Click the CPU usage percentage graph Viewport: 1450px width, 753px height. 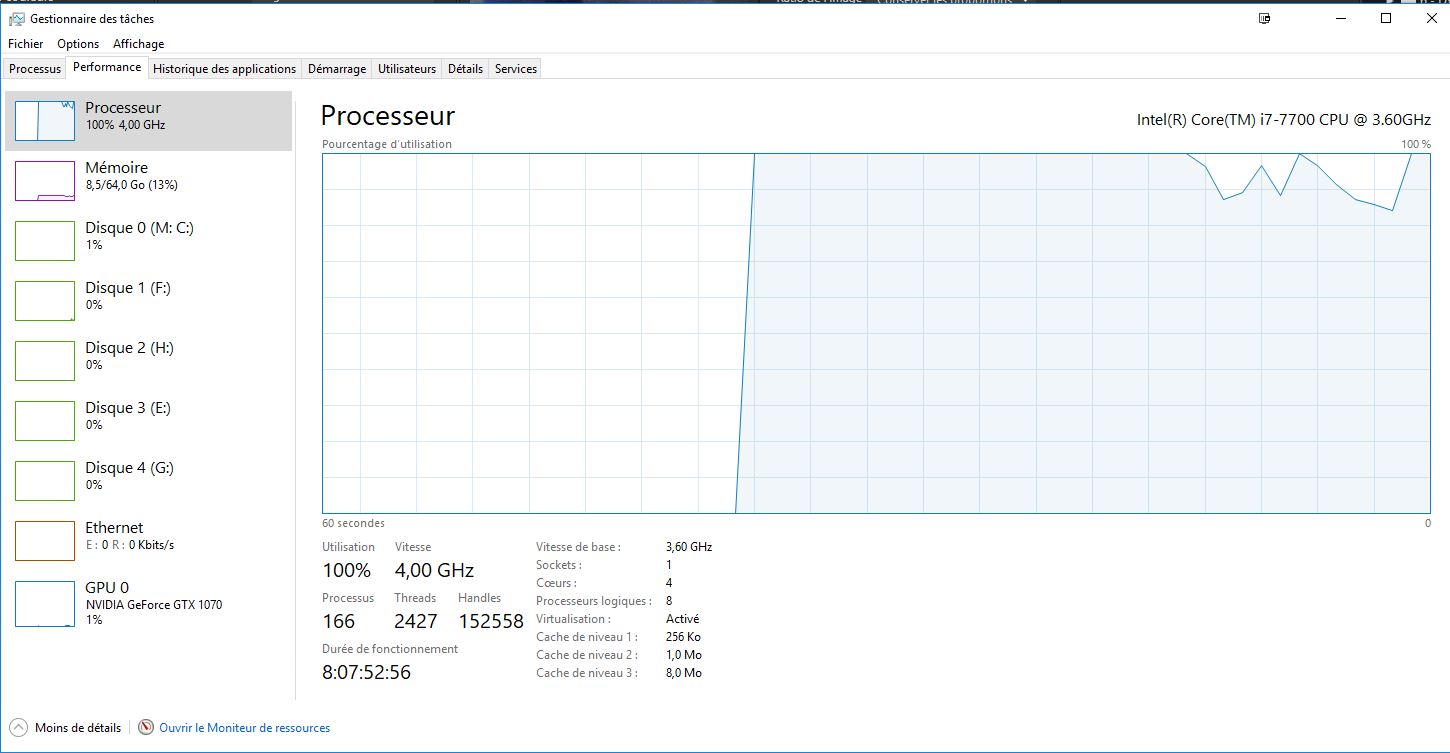click(x=876, y=333)
